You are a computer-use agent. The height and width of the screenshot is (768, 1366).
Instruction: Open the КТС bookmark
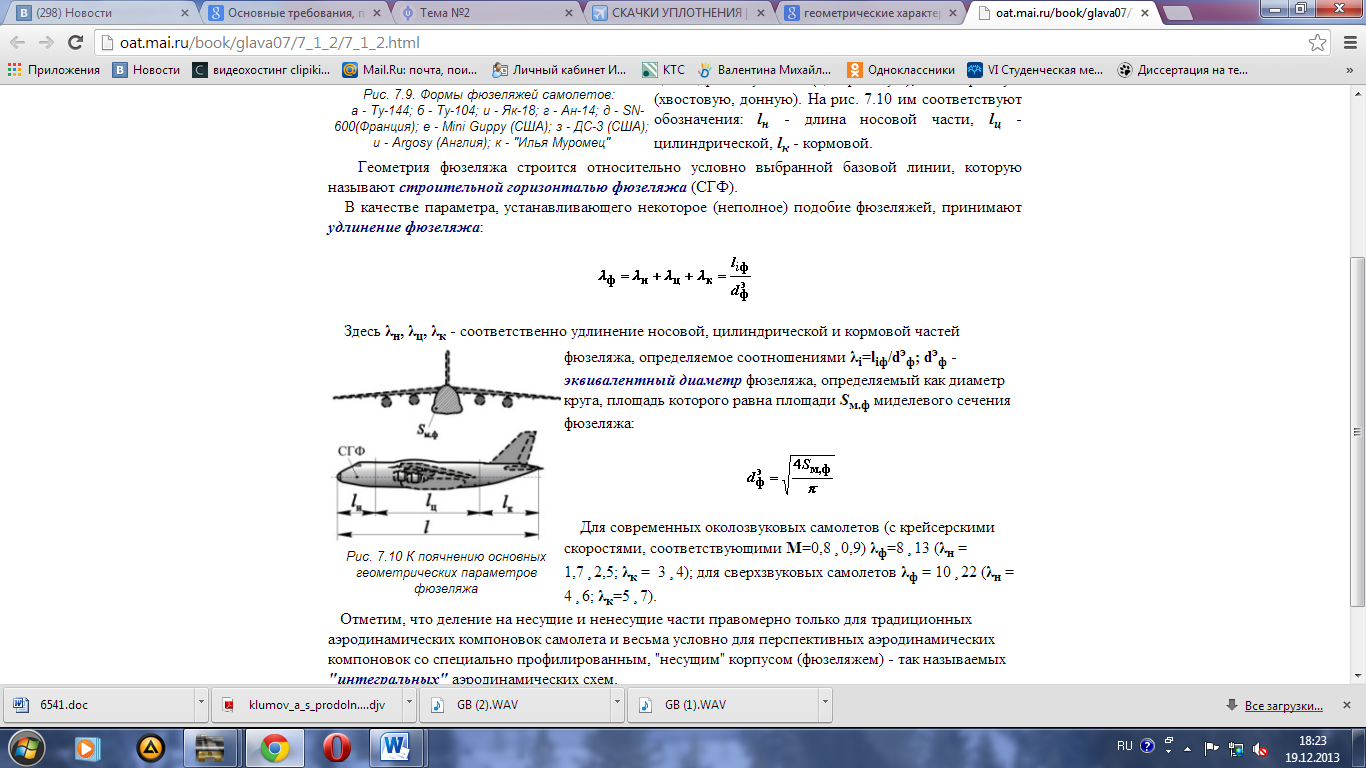(664, 70)
